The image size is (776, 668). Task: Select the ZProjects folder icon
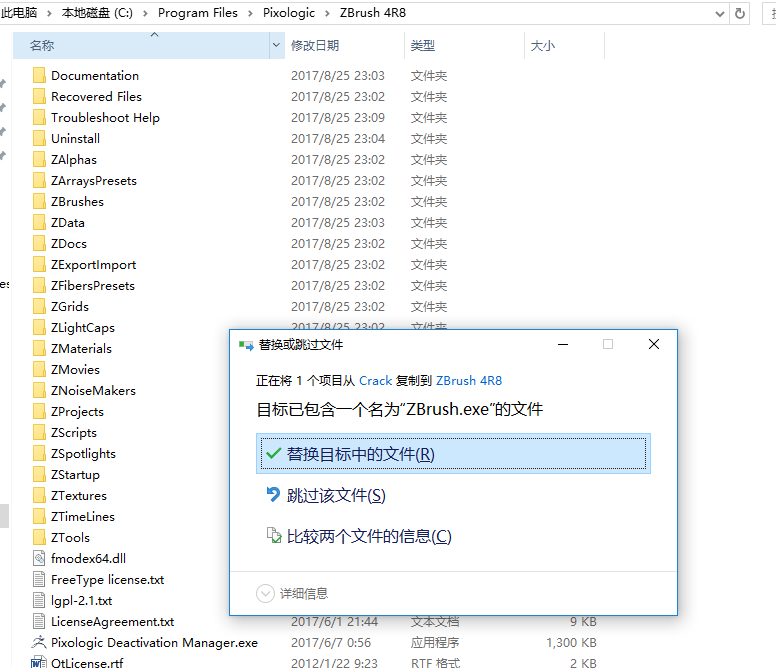click(x=40, y=412)
